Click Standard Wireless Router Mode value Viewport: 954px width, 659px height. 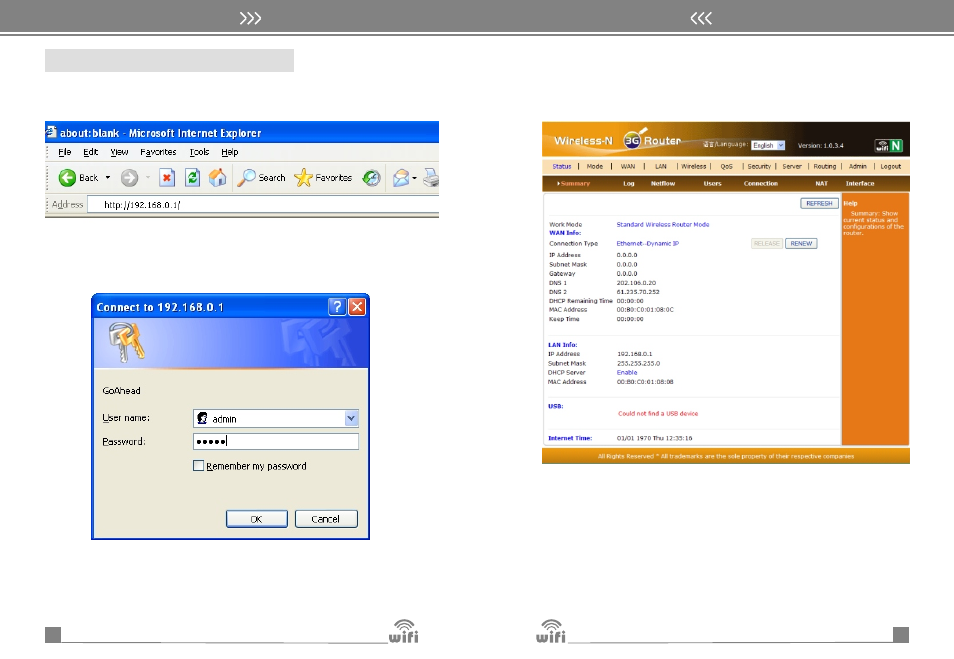coord(663,225)
